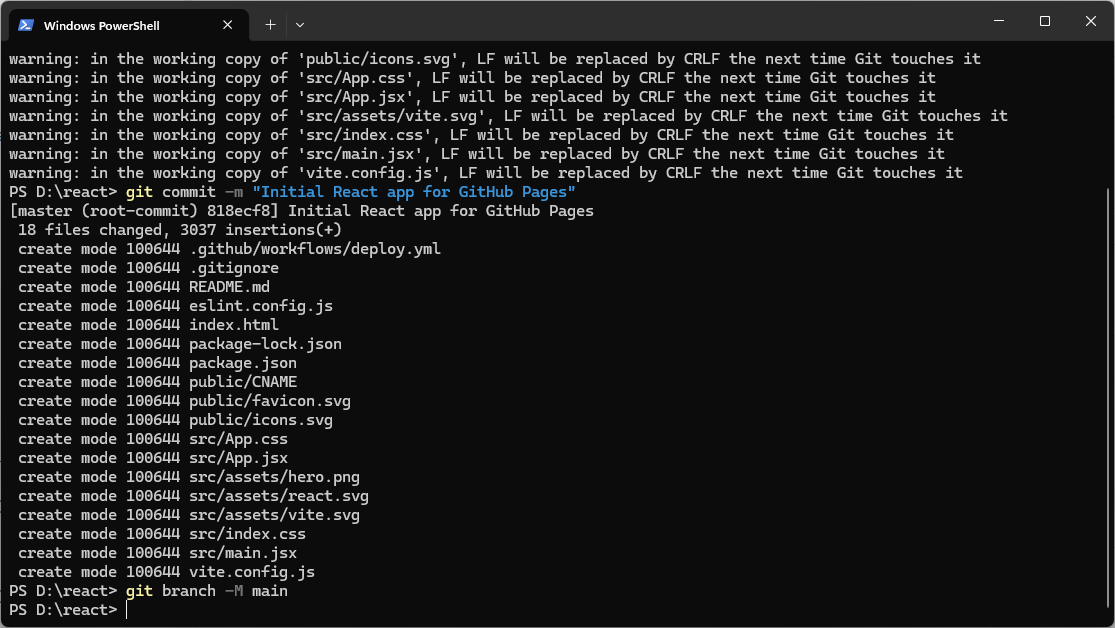The width and height of the screenshot is (1115, 628).
Task: Click the public/favicon.svg line
Action: pos(184,401)
